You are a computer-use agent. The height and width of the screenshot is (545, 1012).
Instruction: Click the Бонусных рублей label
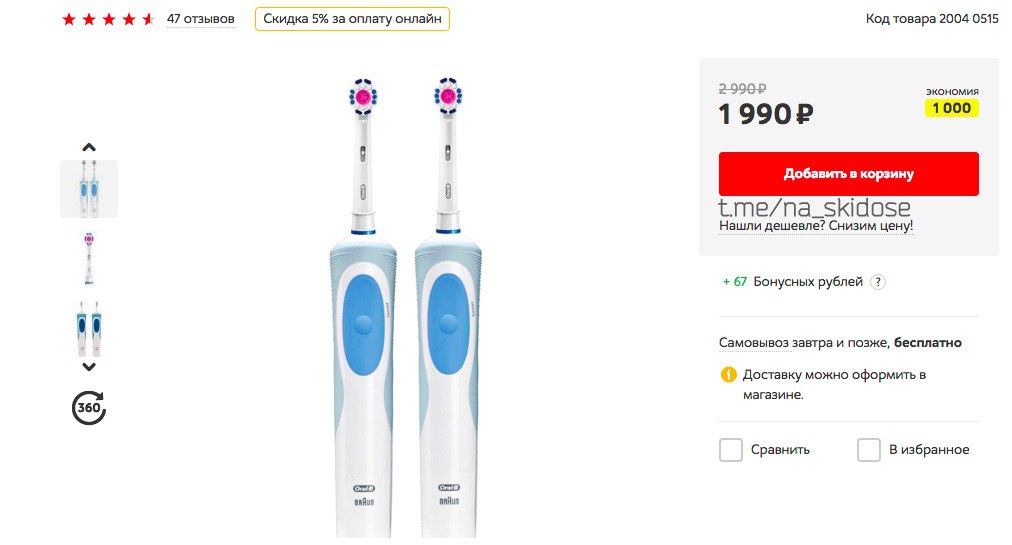click(x=808, y=282)
